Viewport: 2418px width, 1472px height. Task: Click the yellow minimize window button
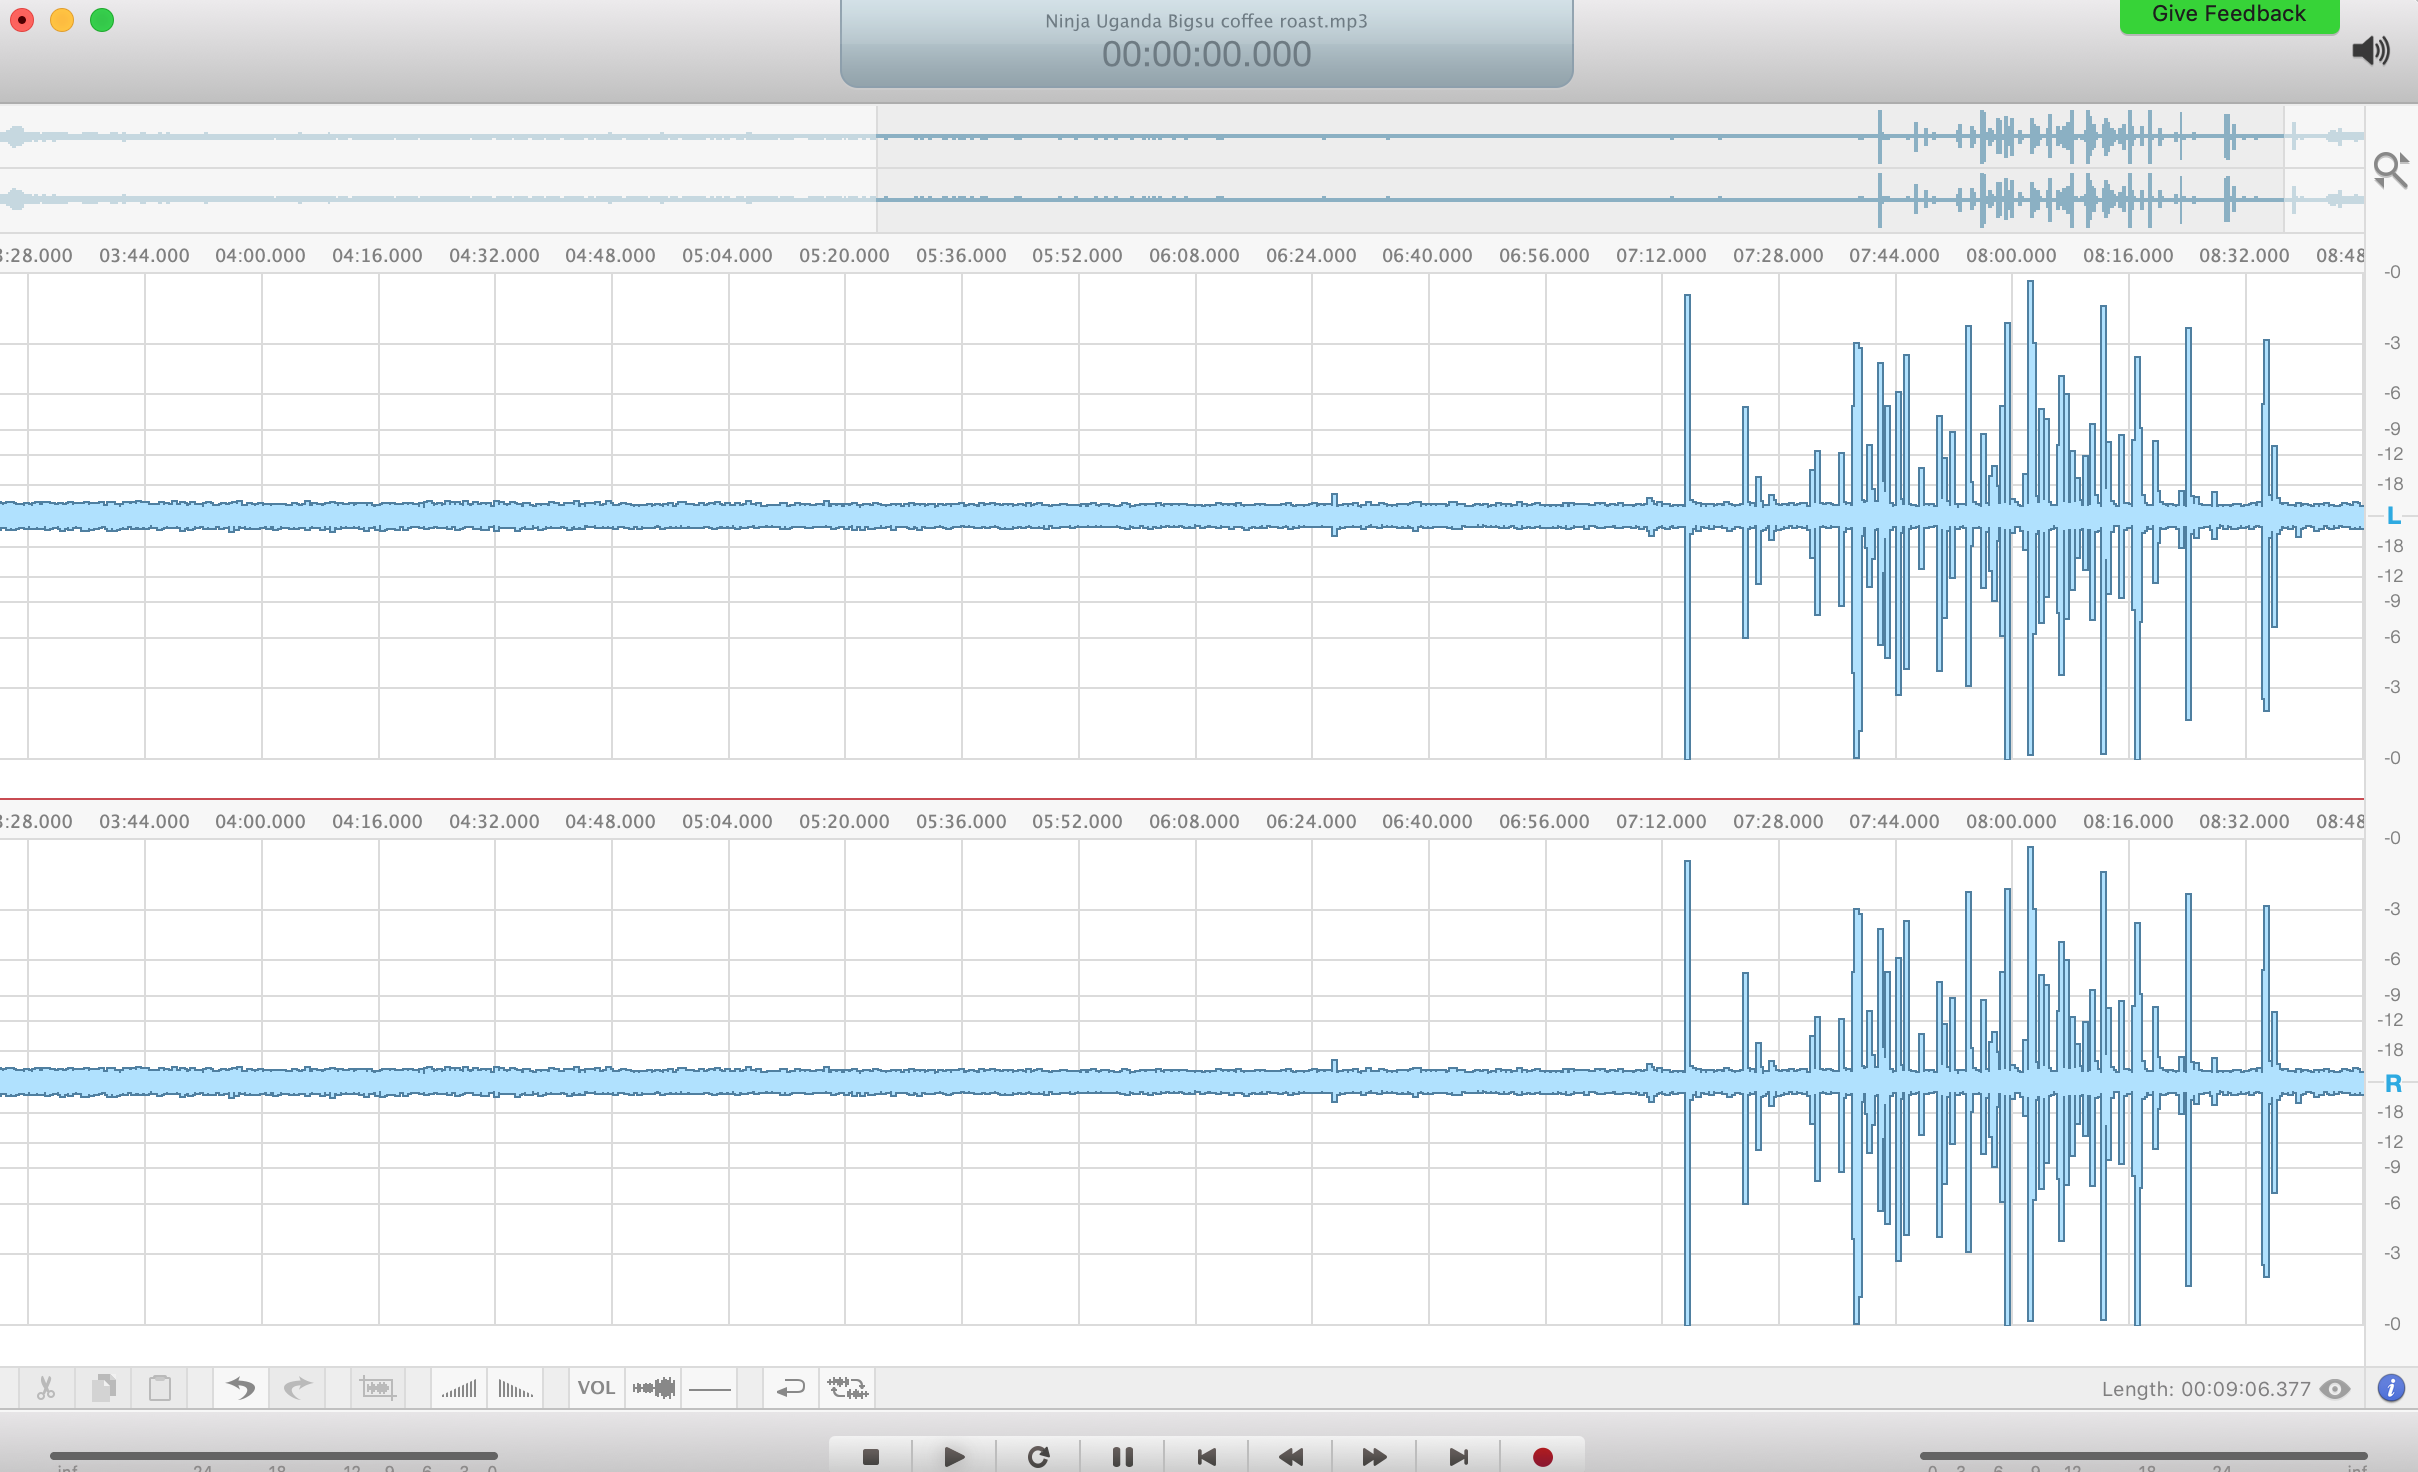tap(62, 20)
